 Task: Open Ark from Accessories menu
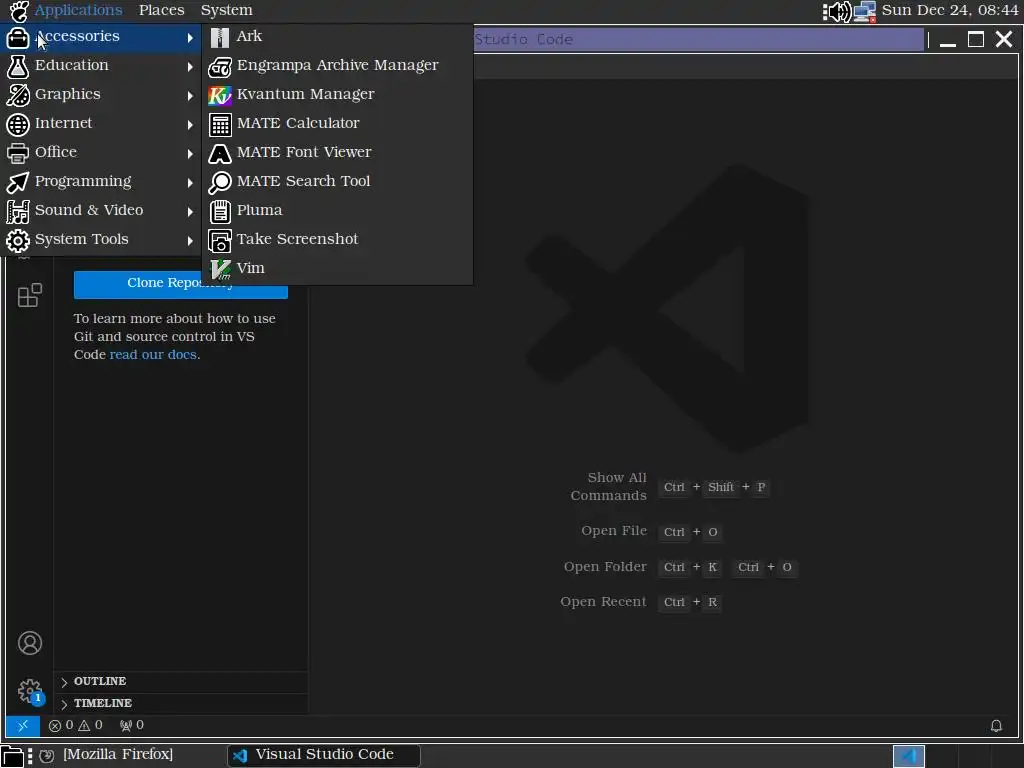point(337,37)
